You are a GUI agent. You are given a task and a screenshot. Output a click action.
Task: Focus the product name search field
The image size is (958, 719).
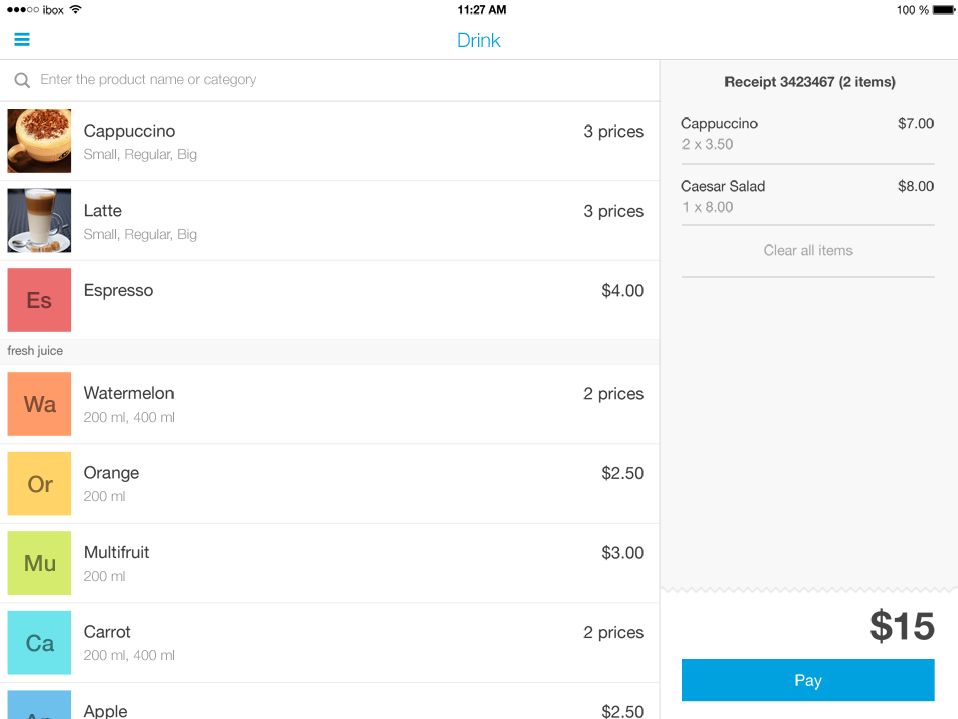330,80
